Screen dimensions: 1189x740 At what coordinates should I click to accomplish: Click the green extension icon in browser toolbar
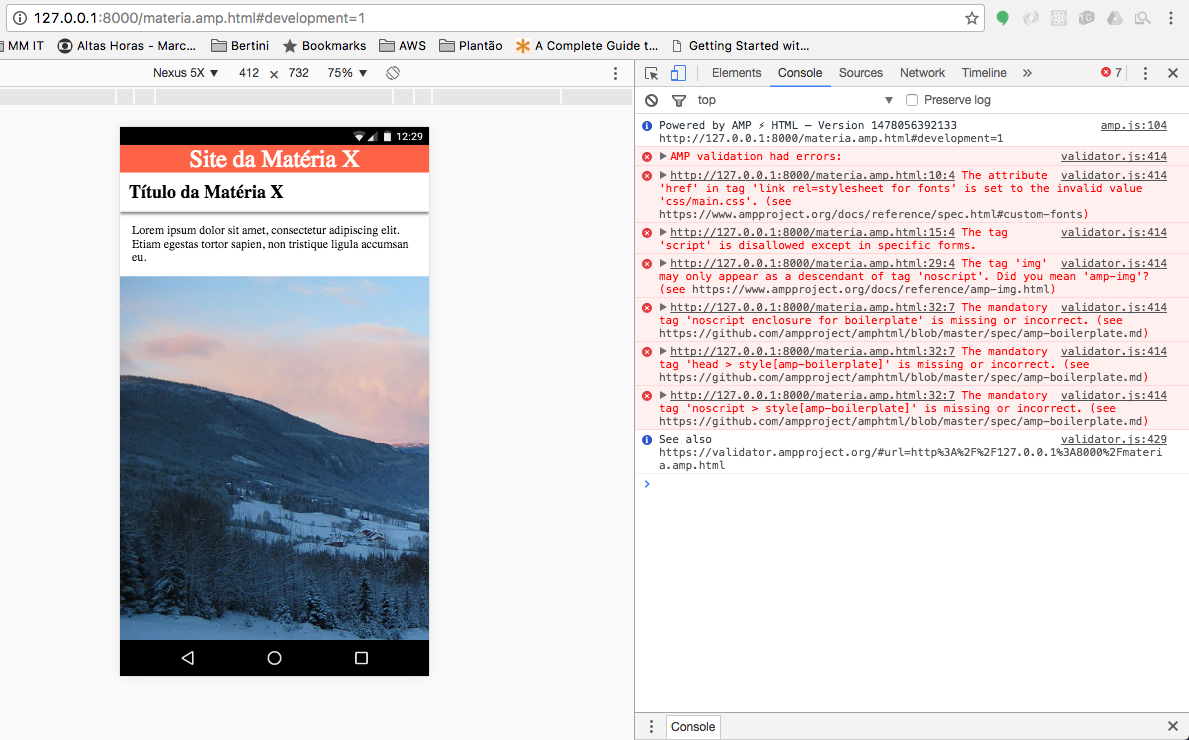tap(1002, 18)
